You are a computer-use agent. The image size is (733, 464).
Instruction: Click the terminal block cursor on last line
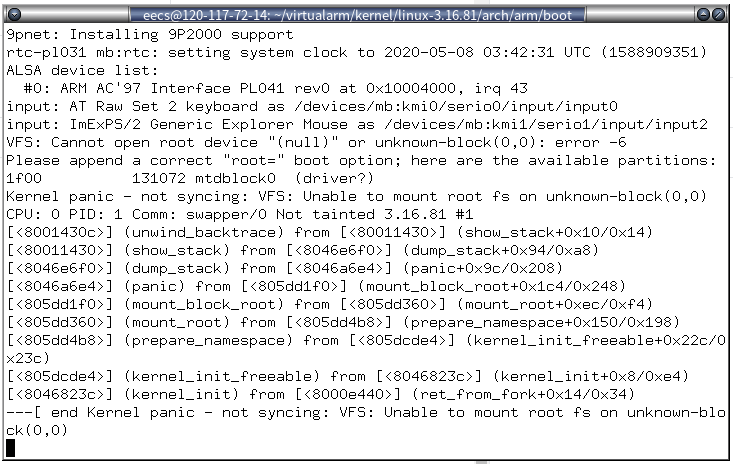coord(11,447)
